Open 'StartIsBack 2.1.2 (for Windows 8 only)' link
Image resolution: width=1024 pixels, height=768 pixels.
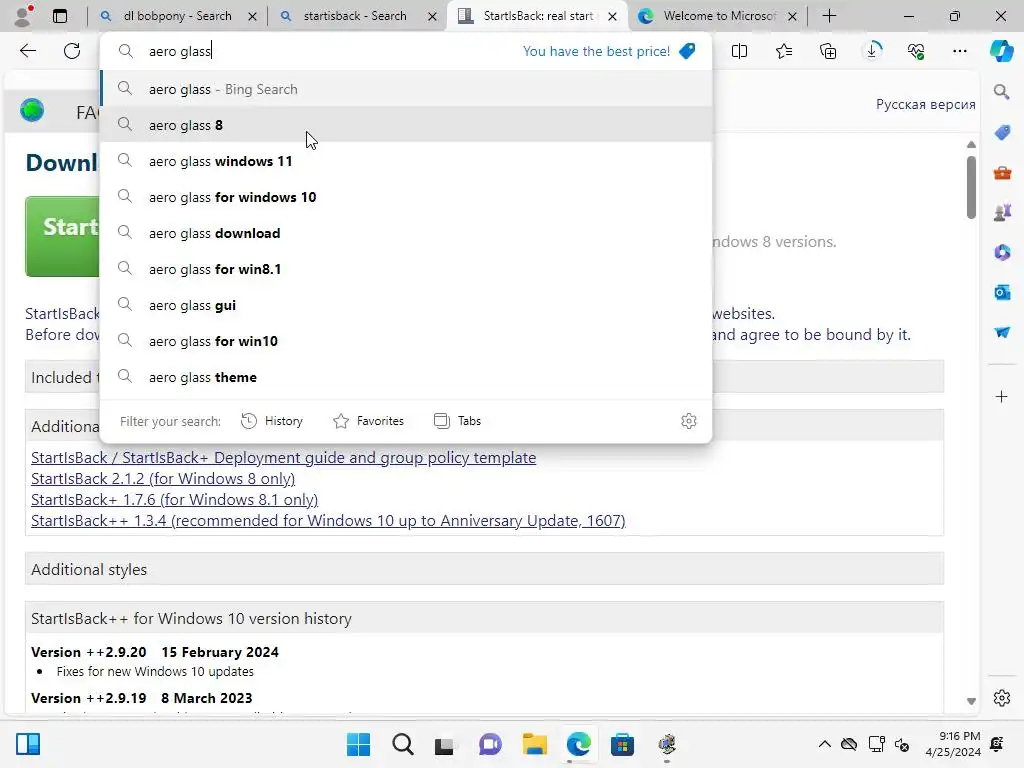click(x=163, y=479)
